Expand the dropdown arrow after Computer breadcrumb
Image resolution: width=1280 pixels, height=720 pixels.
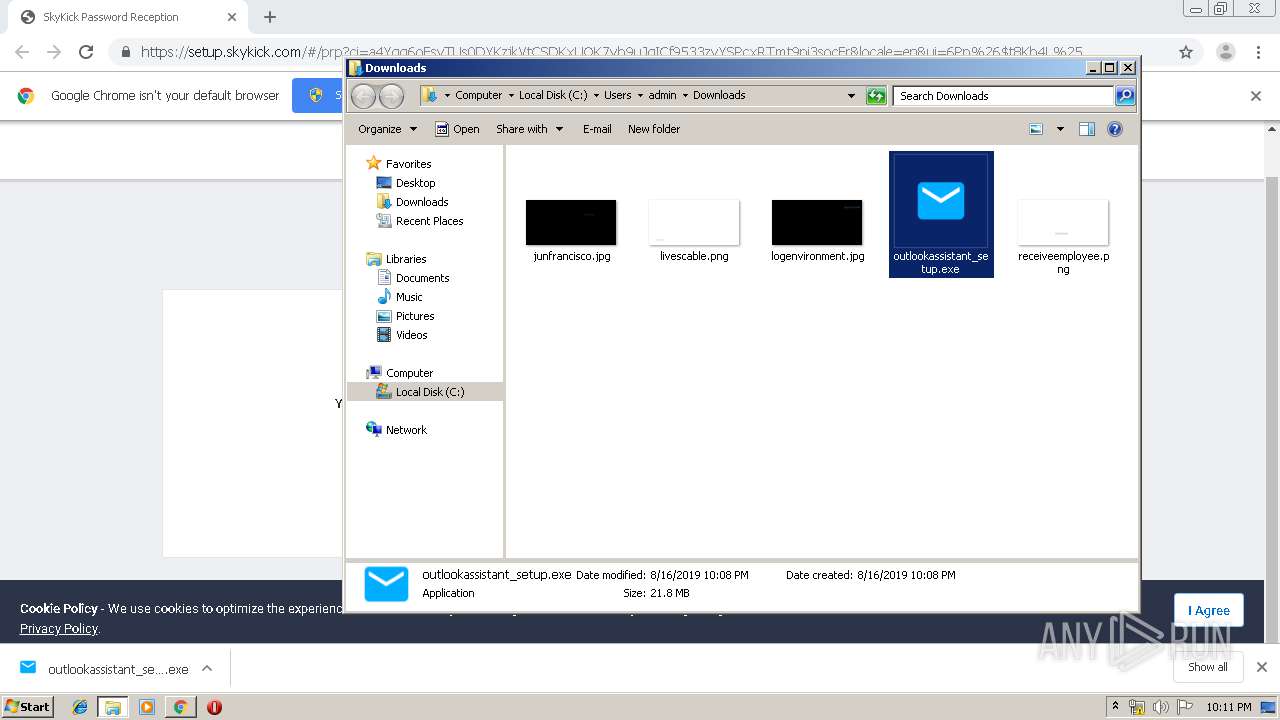point(510,96)
